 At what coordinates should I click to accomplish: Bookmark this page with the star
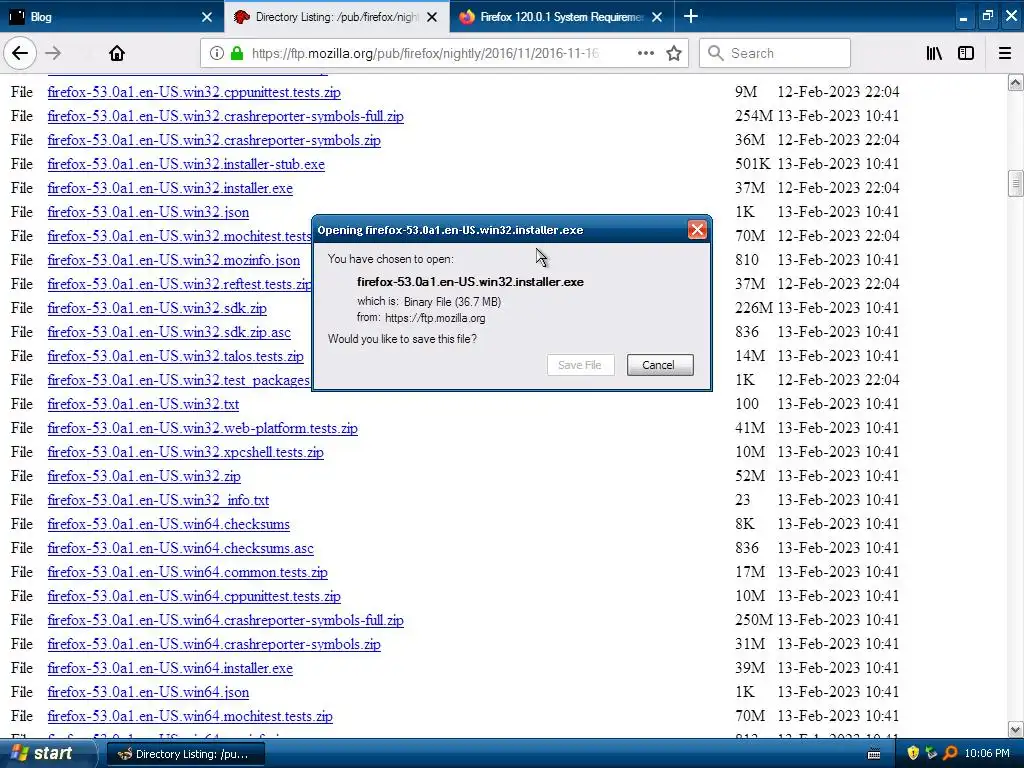[674, 53]
